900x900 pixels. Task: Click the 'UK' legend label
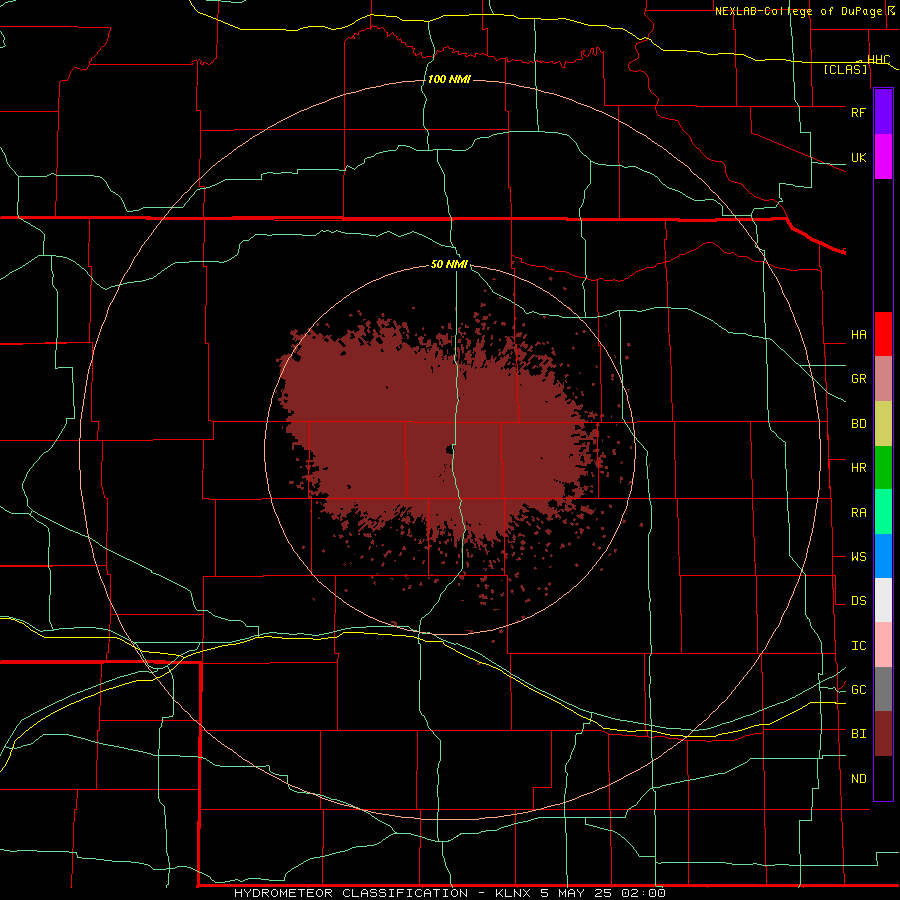(x=858, y=157)
